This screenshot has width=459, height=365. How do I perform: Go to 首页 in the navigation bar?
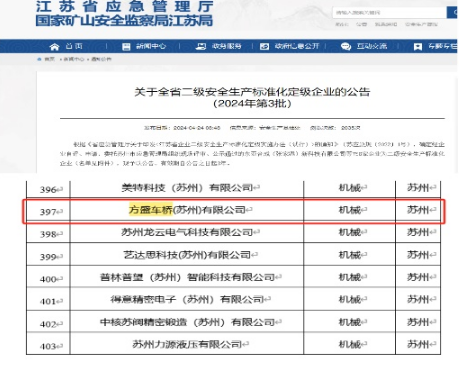74,46
